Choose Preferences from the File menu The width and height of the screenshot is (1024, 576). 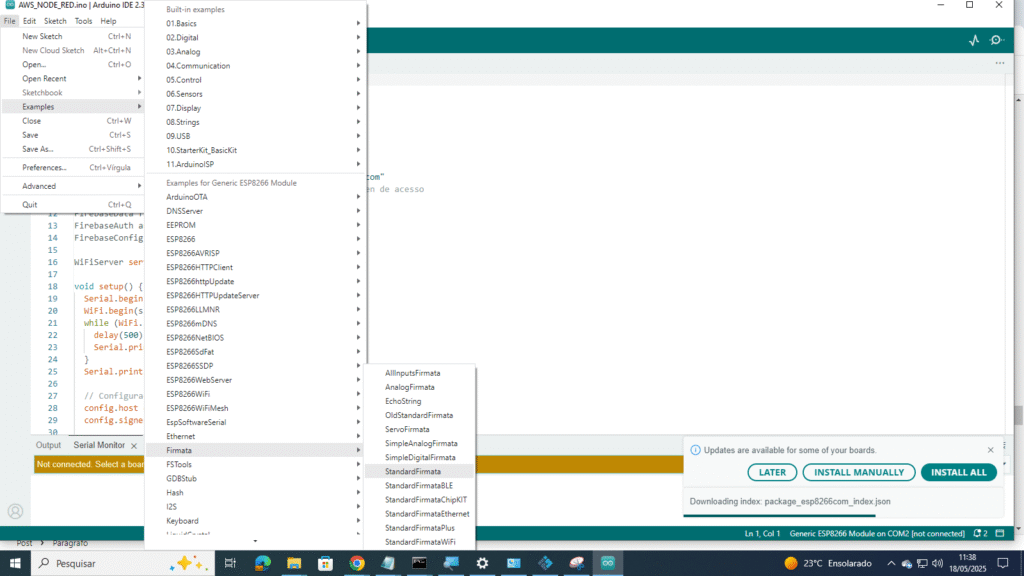(45, 167)
